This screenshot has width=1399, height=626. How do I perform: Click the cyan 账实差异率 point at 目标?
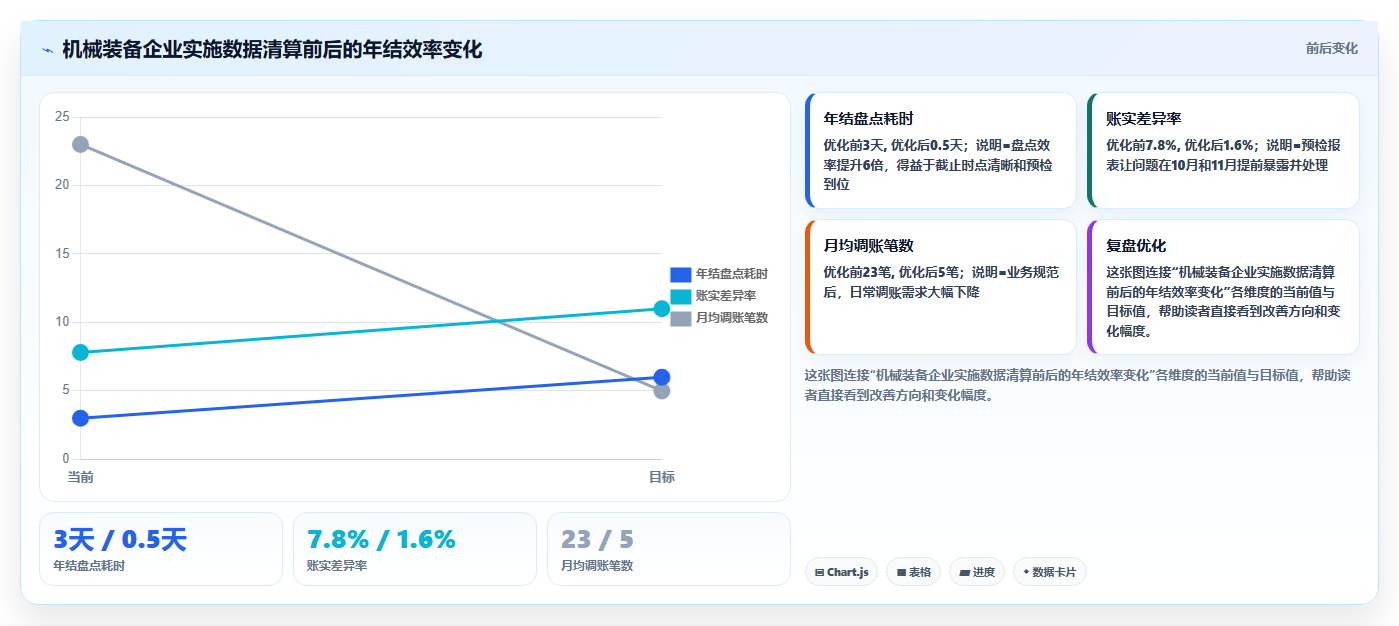coord(661,309)
